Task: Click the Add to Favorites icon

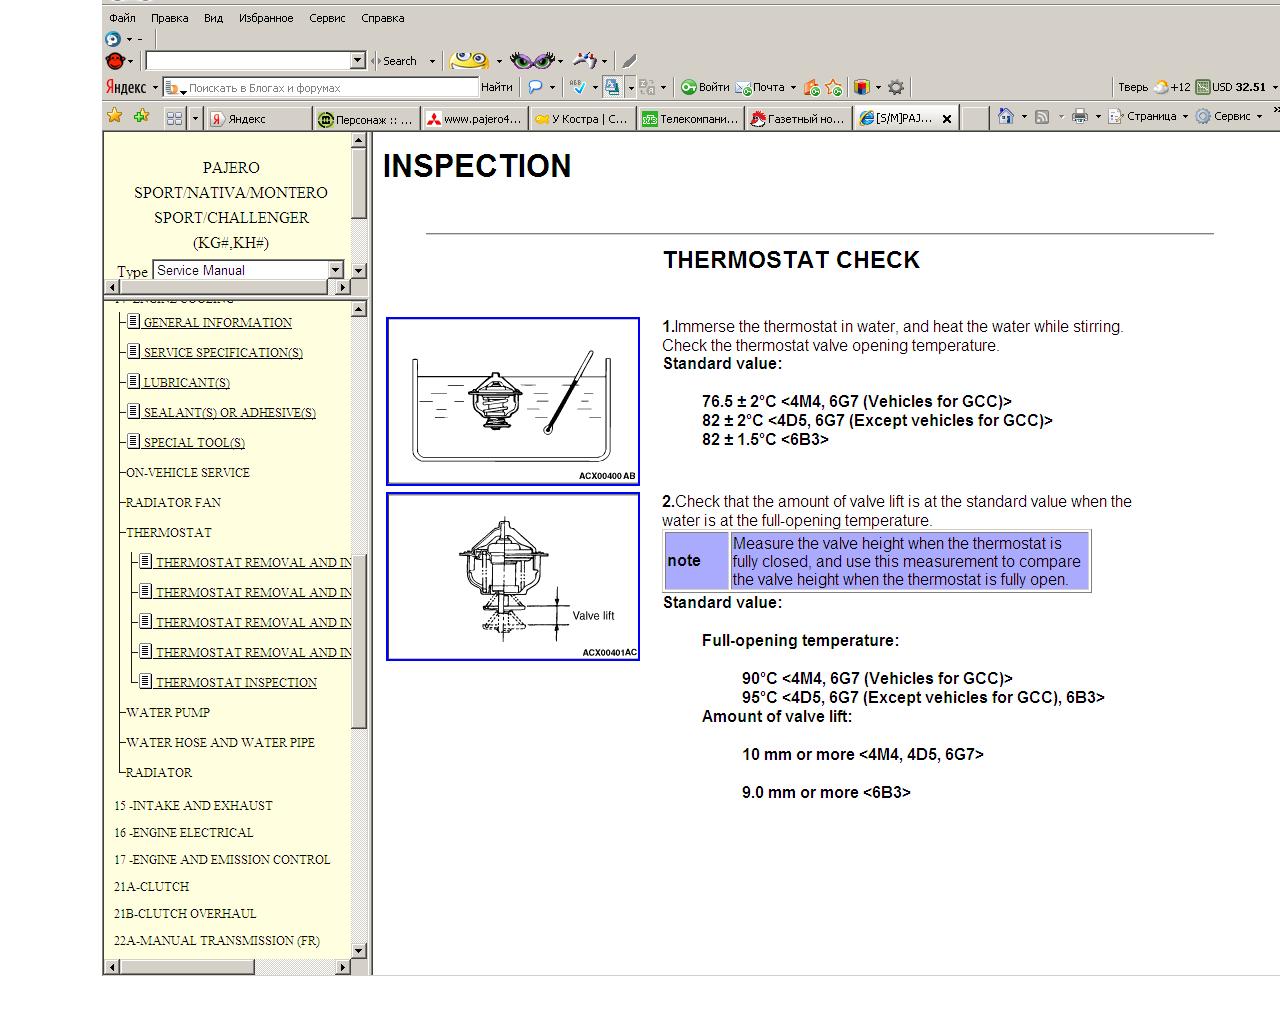Action: click(141, 117)
